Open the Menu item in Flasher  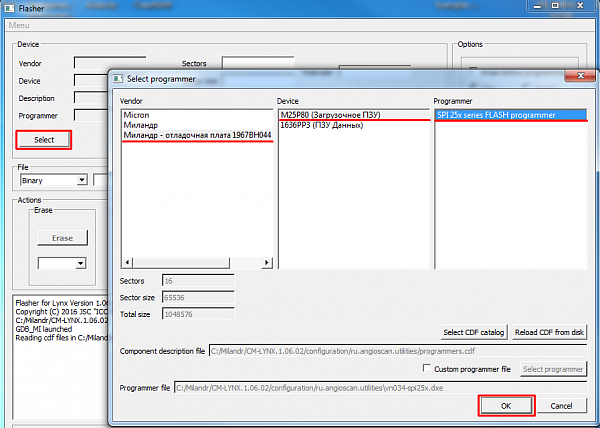(19, 25)
